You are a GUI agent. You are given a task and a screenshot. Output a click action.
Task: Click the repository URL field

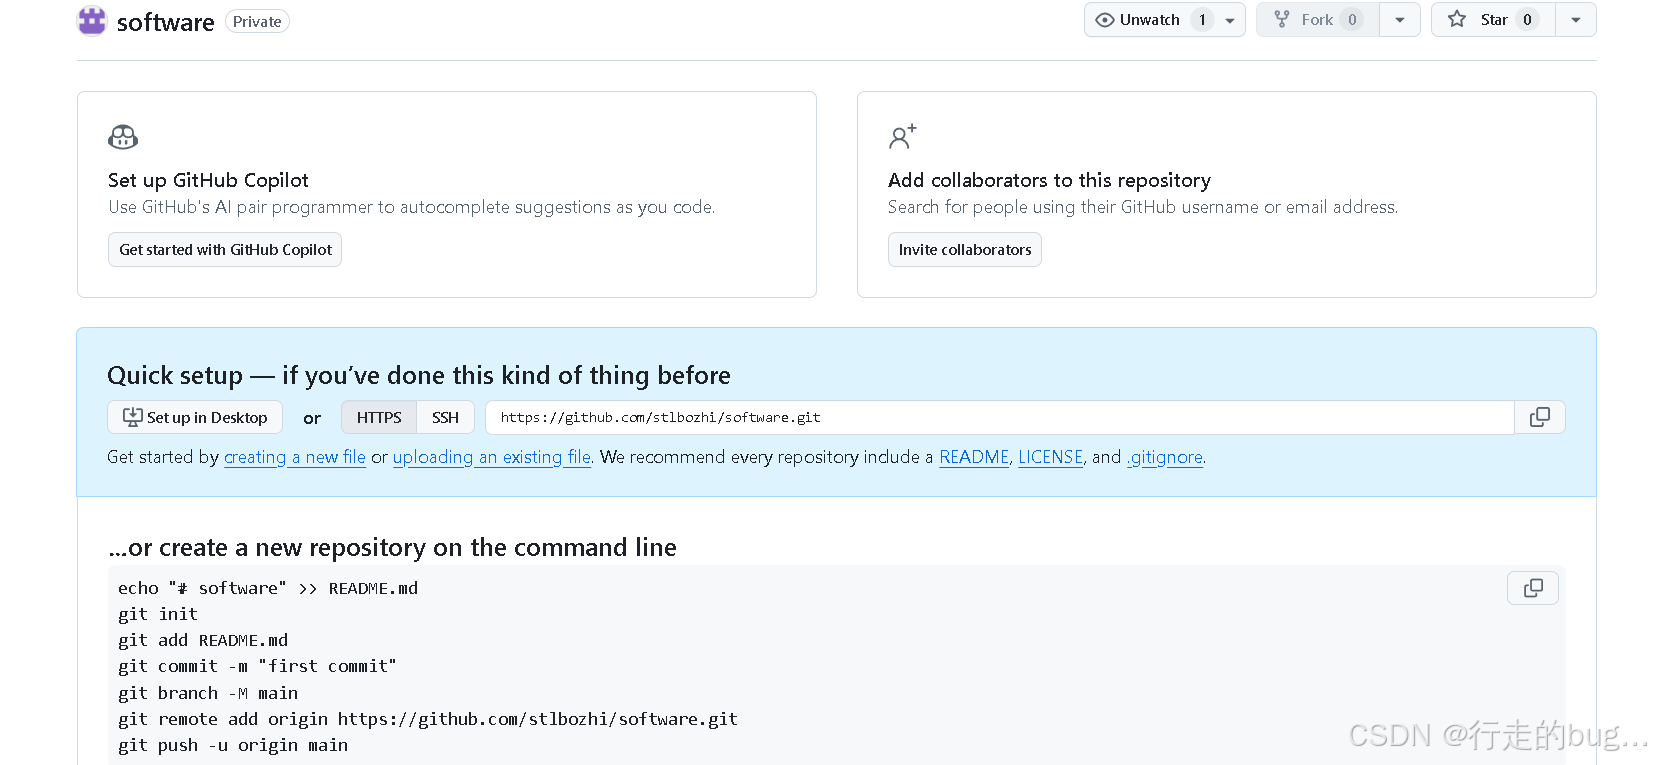pyautogui.click(x=1000, y=418)
